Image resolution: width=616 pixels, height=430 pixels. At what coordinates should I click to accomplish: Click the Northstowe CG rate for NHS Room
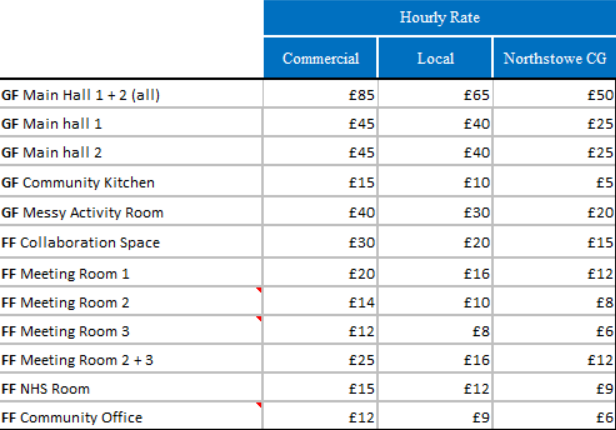[x=554, y=388]
